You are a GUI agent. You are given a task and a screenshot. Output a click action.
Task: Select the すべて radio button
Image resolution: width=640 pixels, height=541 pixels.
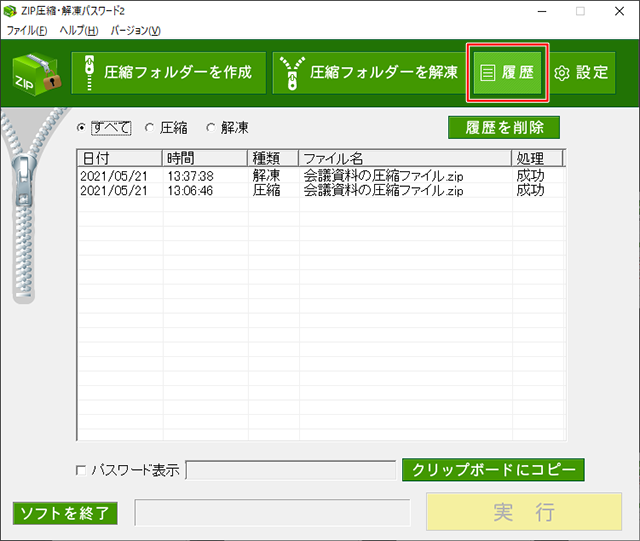pyautogui.click(x=82, y=128)
